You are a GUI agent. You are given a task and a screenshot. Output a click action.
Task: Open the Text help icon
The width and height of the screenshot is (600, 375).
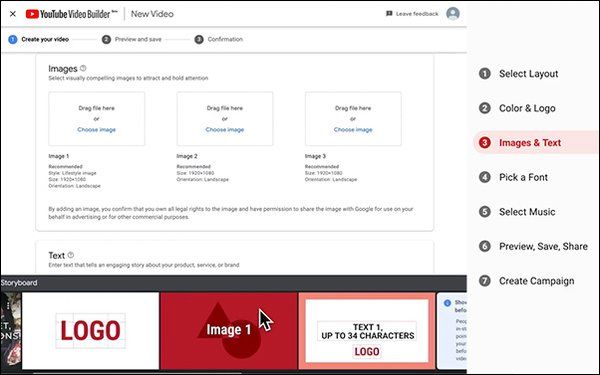(x=71, y=255)
